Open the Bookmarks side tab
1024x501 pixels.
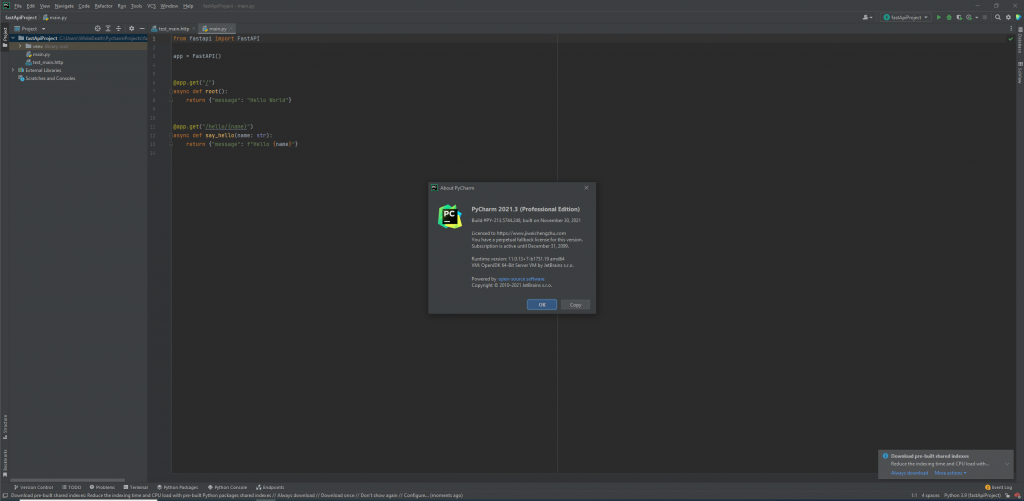(x=5, y=462)
